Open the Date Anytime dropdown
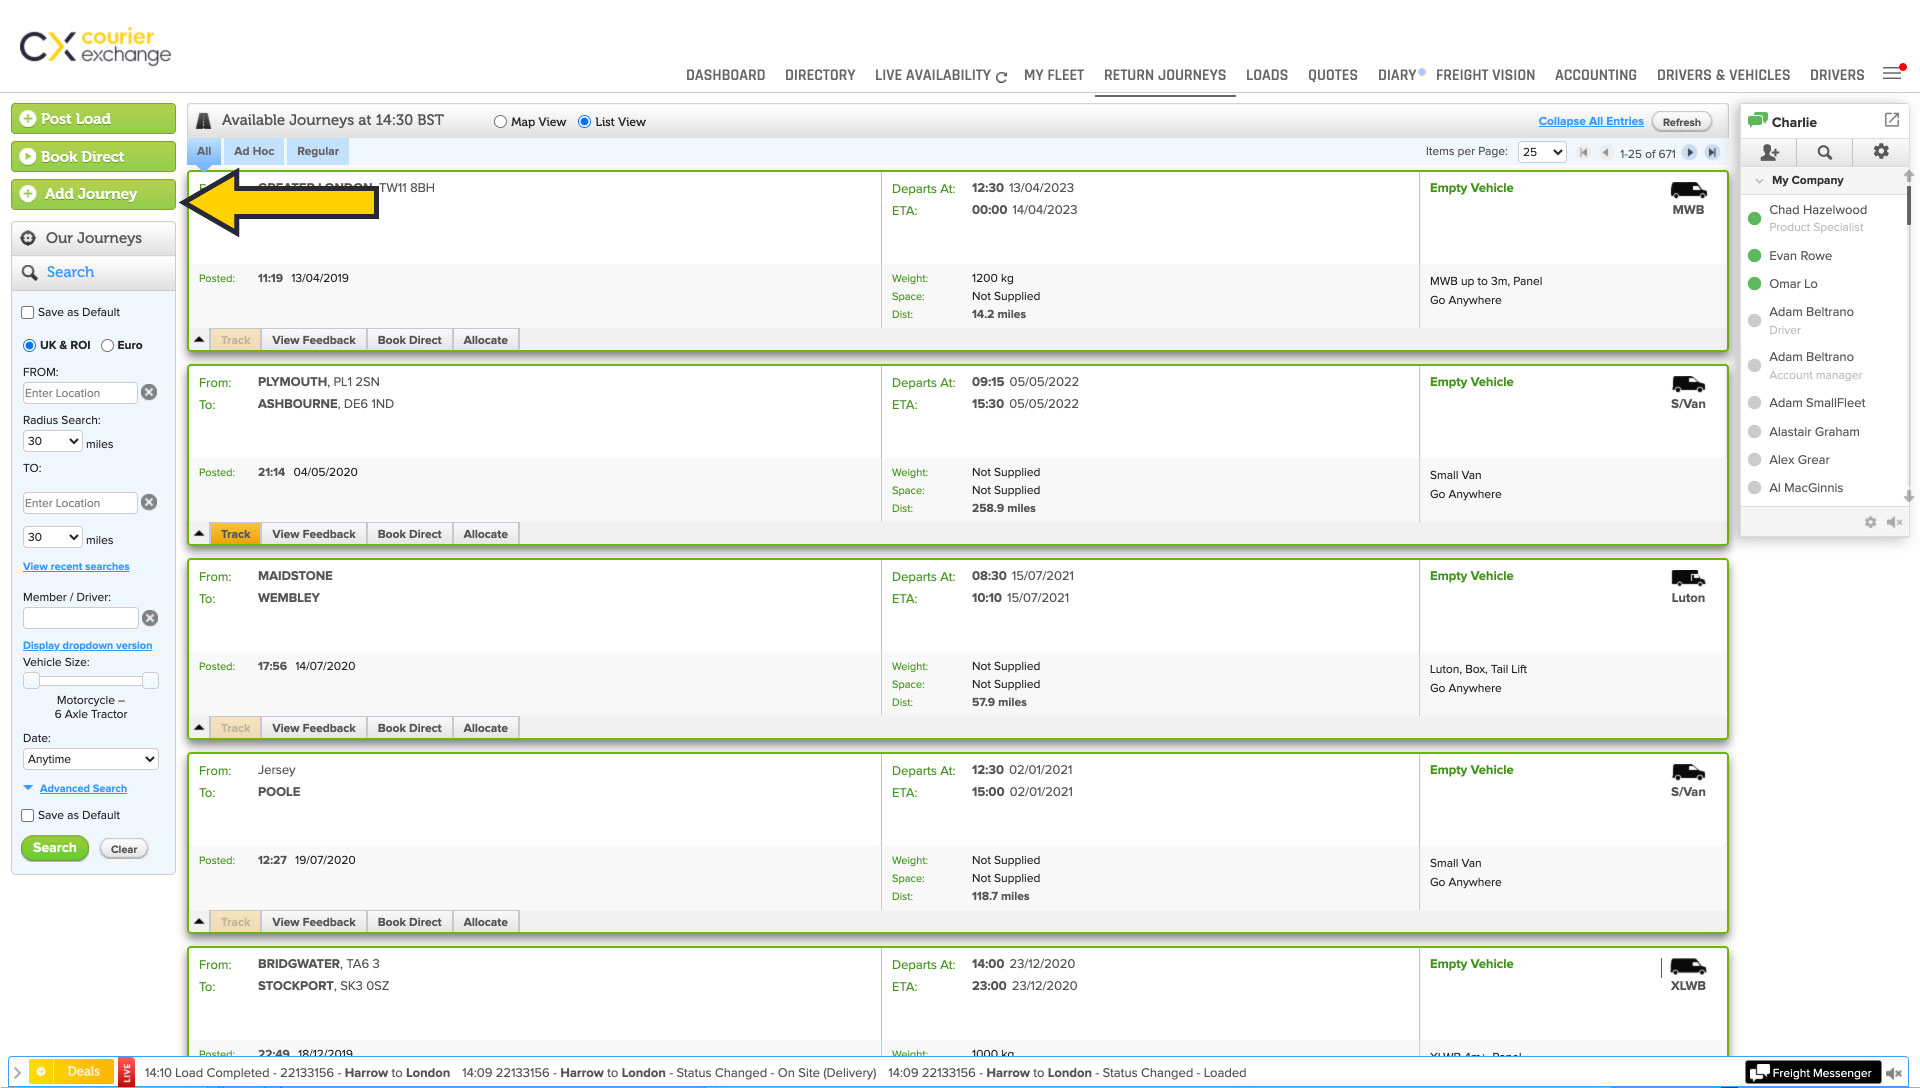The width and height of the screenshot is (1920, 1088). [x=90, y=759]
